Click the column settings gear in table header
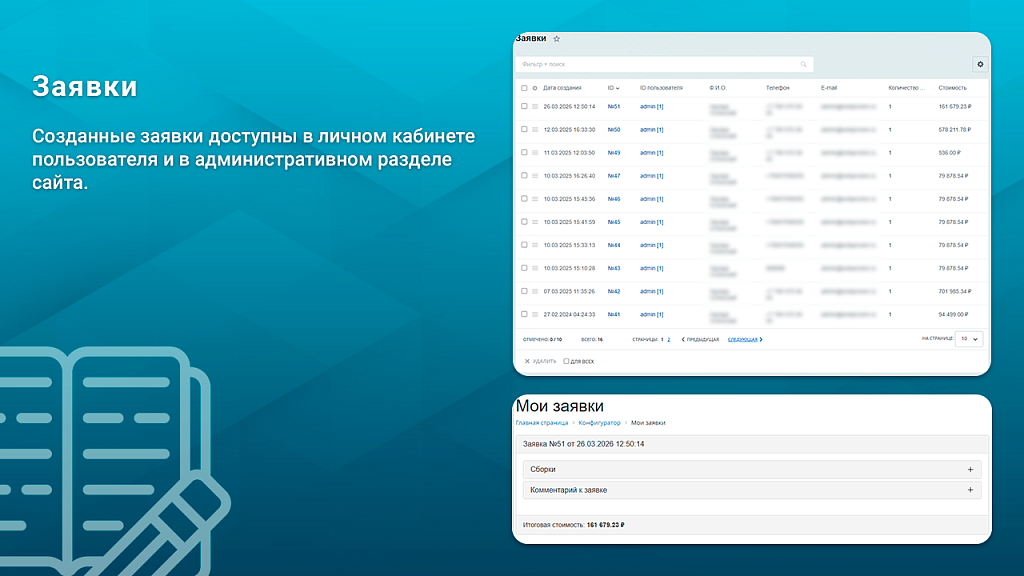 tap(535, 88)
